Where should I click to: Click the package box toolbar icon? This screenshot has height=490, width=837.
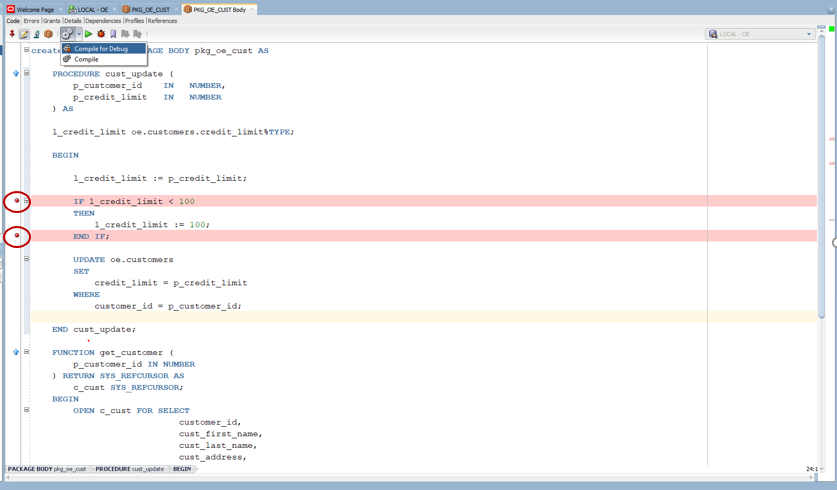pyautogui.click(x=49, y=34)
